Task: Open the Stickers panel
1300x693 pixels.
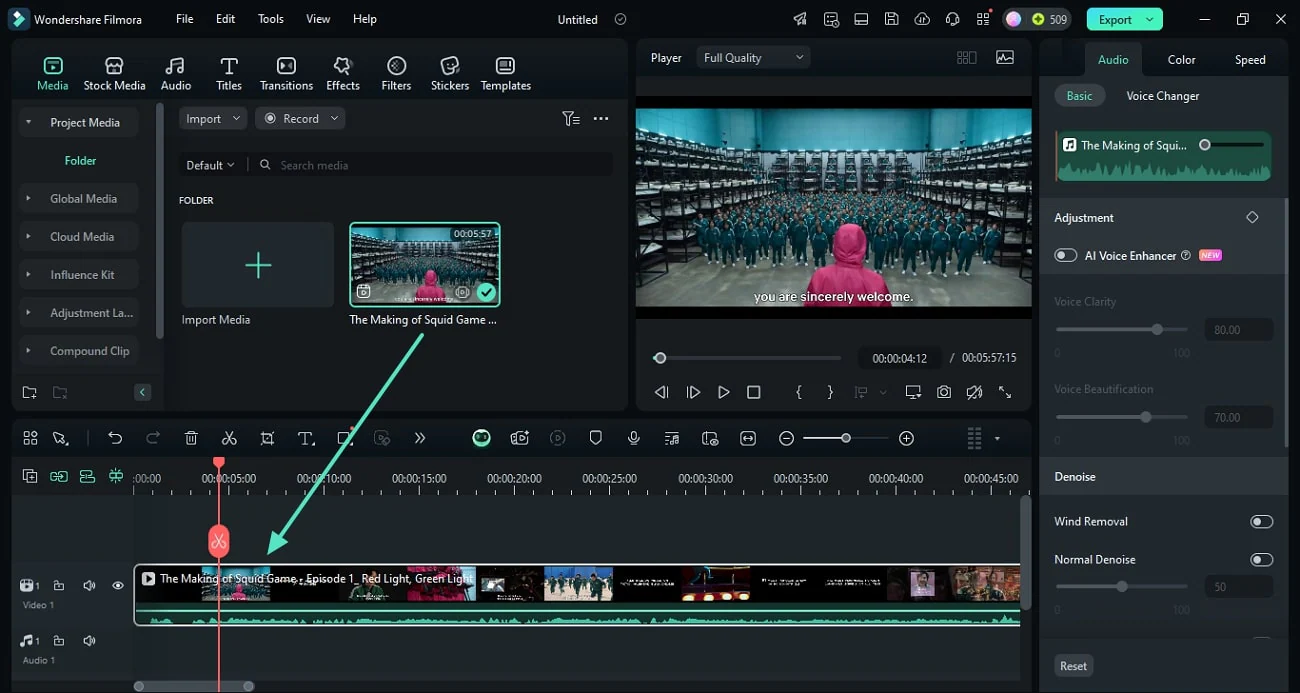Action: tap(450, 74)
